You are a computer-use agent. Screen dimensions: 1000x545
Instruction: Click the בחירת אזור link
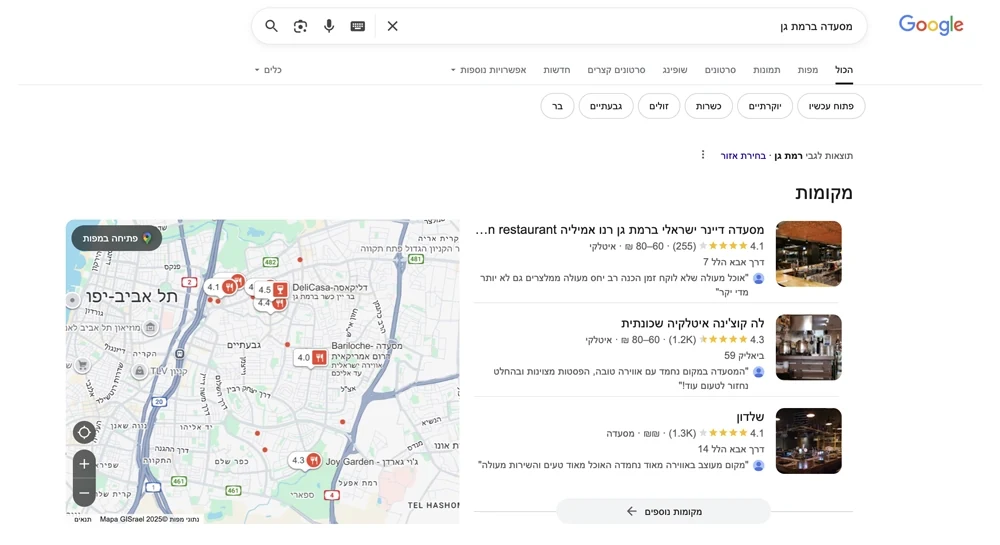coord(743,156)
